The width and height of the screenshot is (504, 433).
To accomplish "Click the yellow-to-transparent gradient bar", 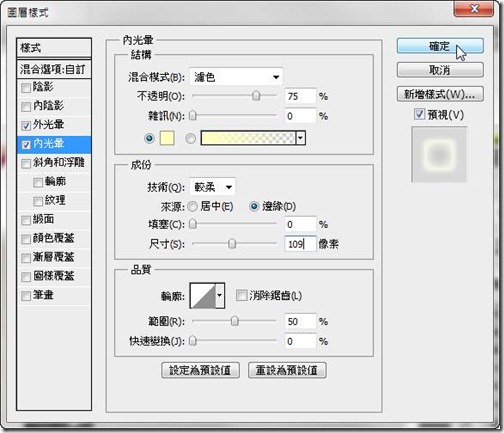I will coord(248,138).
